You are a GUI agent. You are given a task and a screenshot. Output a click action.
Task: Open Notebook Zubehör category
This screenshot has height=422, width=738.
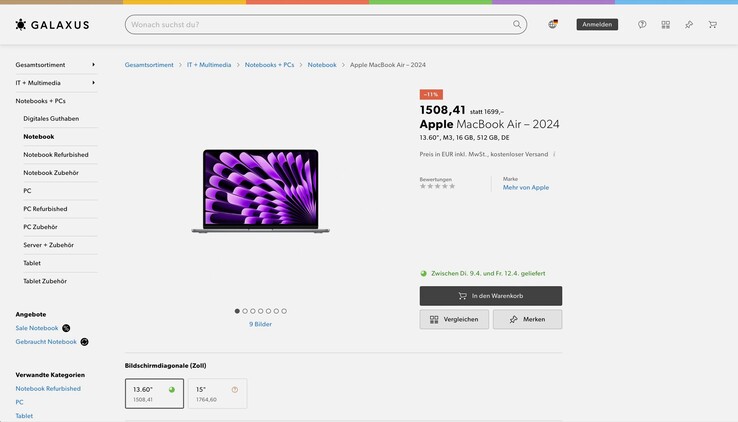pyautogui.click(x=51, y=173)
